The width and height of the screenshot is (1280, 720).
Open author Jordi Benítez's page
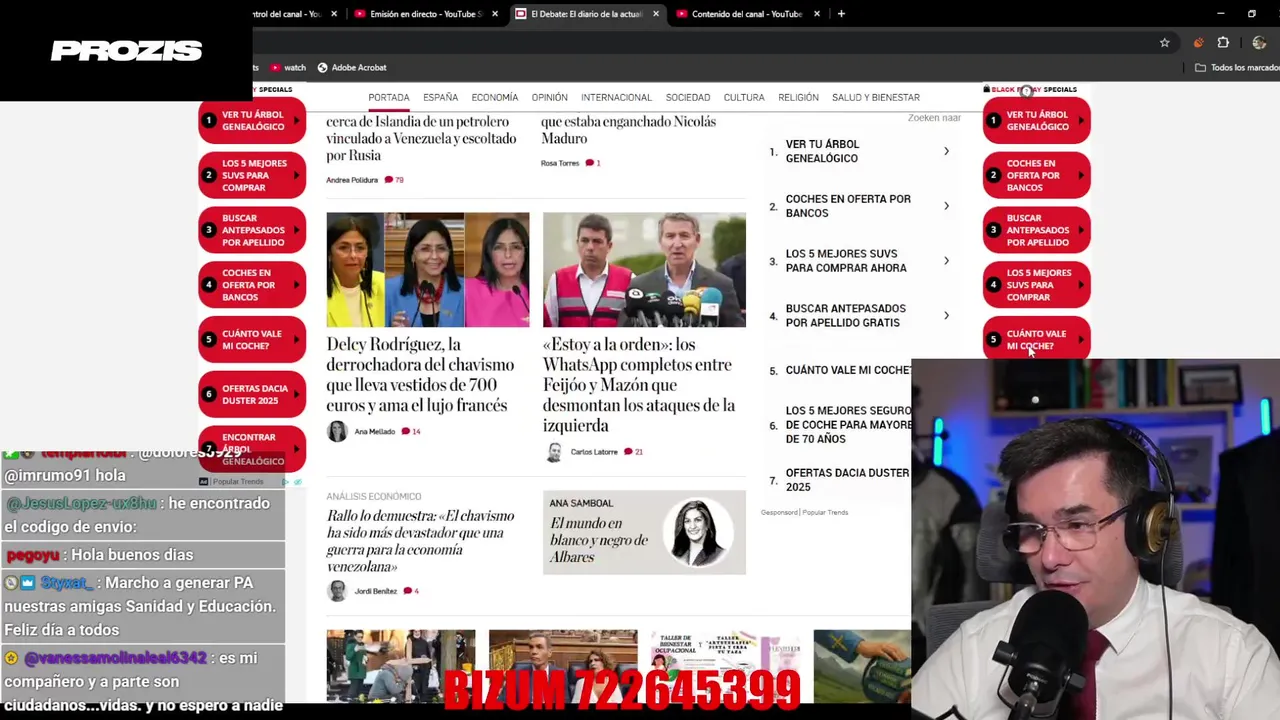click(x=376, y=591)
